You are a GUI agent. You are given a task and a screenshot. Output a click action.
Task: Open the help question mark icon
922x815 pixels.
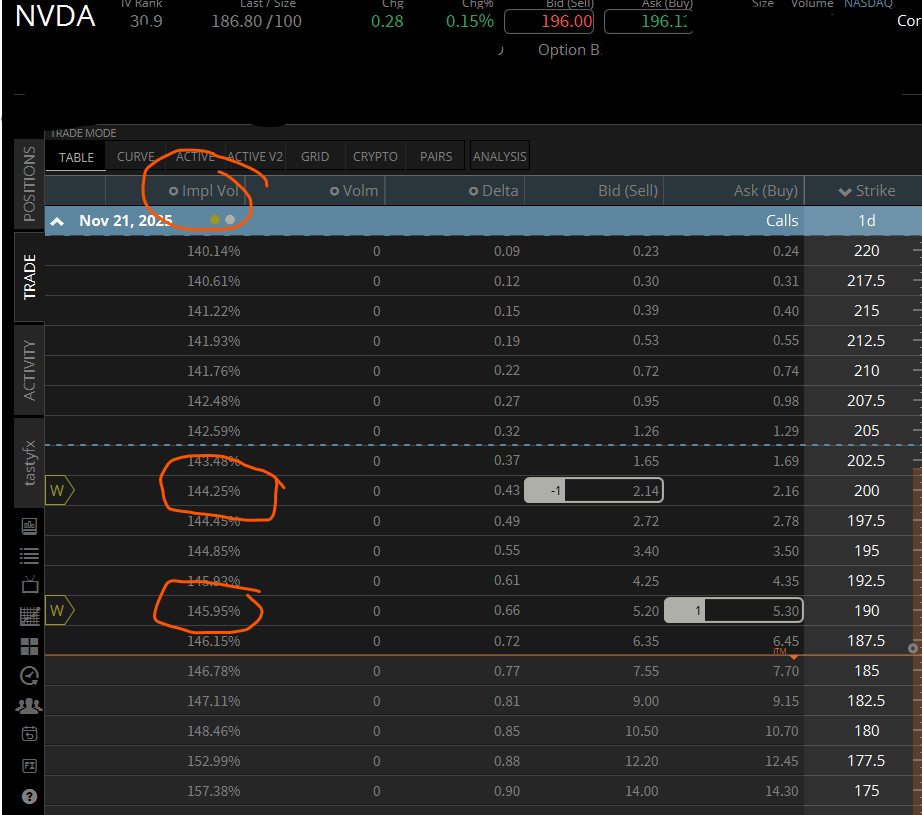(x=29, y=796)
